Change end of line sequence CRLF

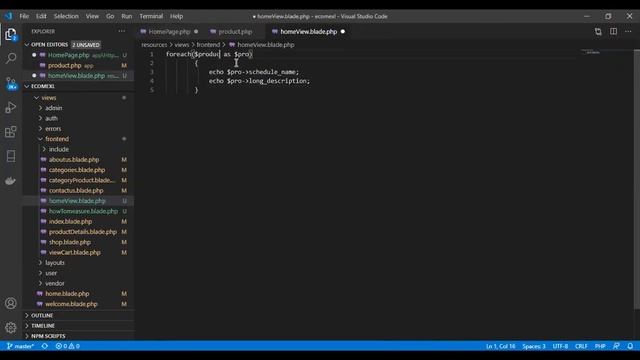[x=581, y=346]
